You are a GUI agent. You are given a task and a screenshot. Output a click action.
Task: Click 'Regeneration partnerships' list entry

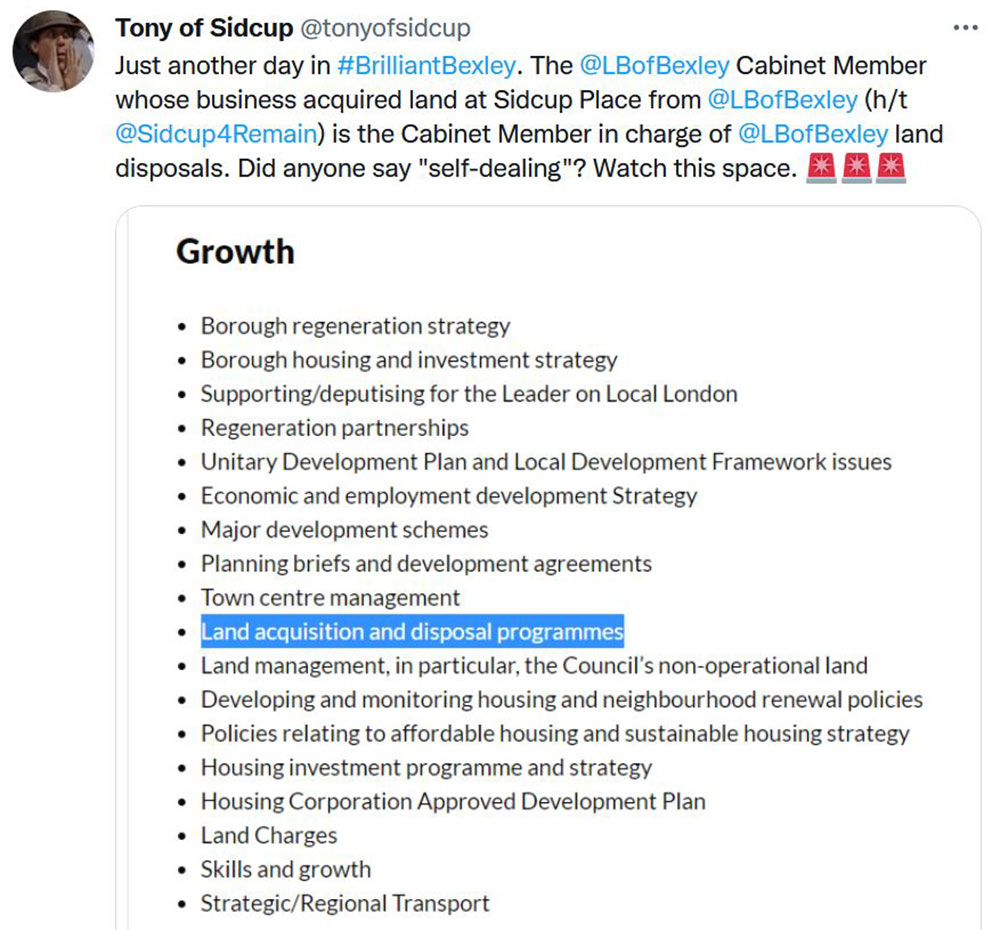click(334, 428)
